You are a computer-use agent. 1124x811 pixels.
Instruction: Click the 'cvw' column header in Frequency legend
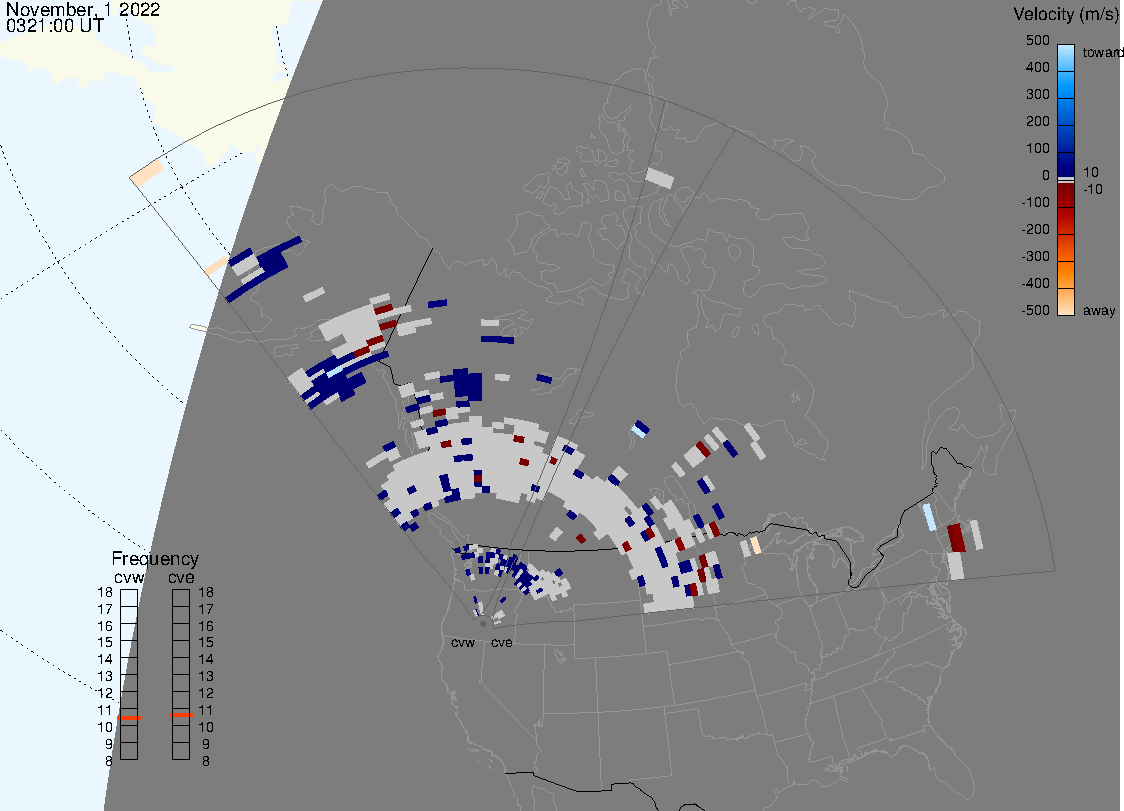tap(129, 576)
